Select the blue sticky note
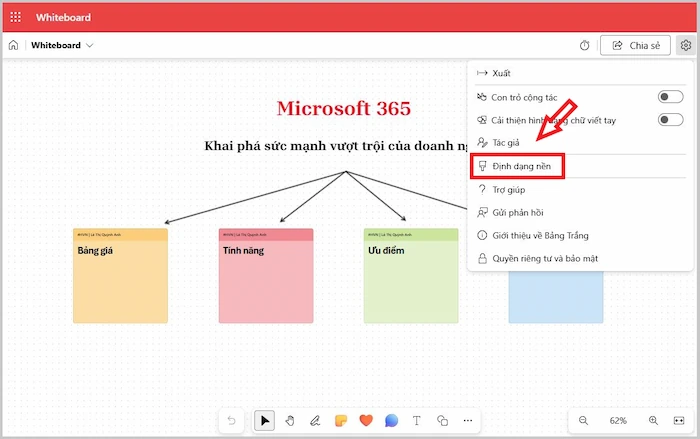The height and width of the screenshot is (439, 700). pos(556,297)
